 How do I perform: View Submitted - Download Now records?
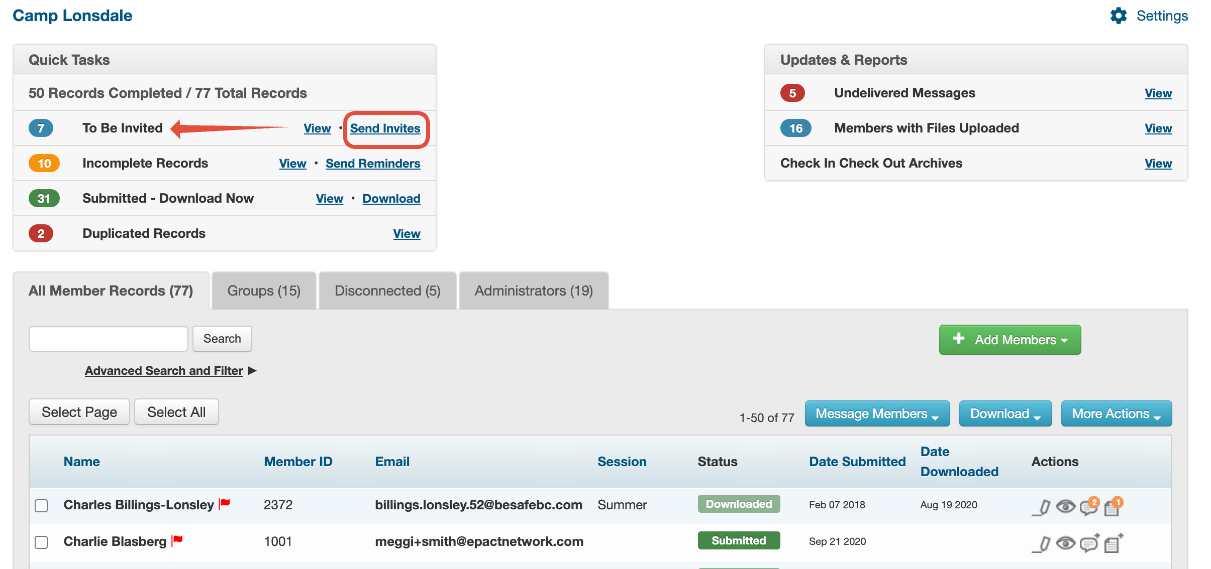click(330, 198)
